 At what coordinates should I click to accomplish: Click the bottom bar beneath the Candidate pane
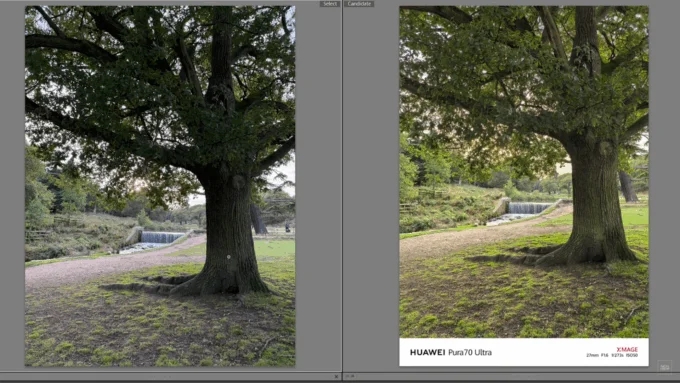coord(512,376)
